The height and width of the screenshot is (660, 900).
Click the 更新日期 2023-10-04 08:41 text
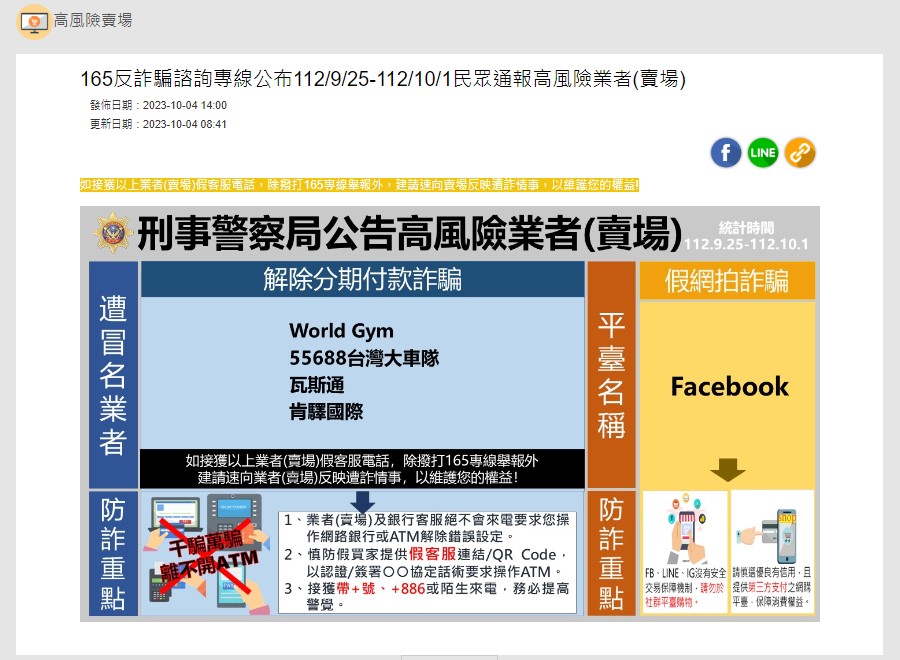[158, 124]
